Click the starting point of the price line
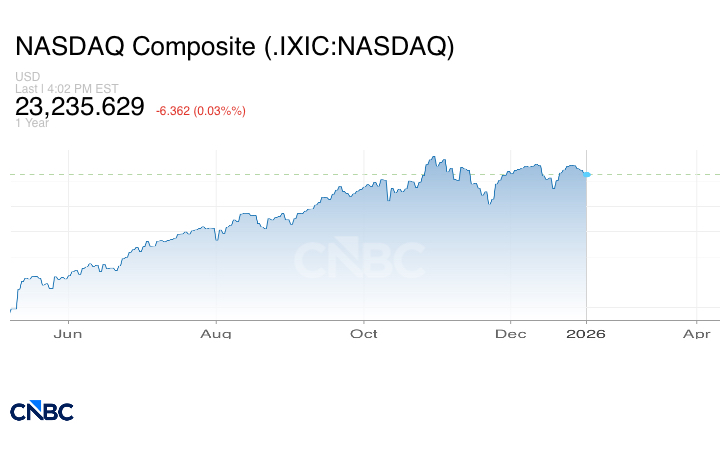 pos(11,310)
